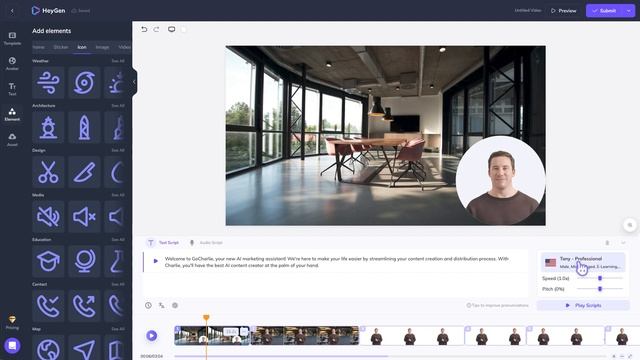
Task: Click the timeline horizontal scrollbar
Action: [x=281, y=356]
